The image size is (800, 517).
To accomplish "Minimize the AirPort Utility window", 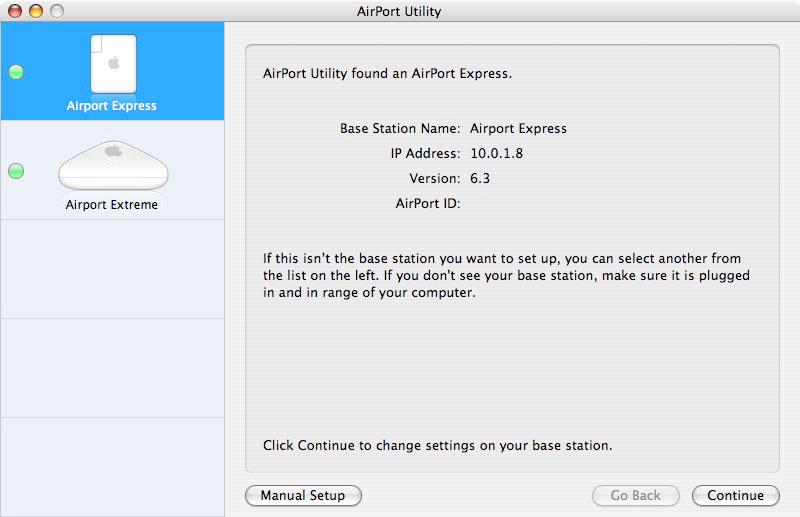I will [x=36, y=11].
